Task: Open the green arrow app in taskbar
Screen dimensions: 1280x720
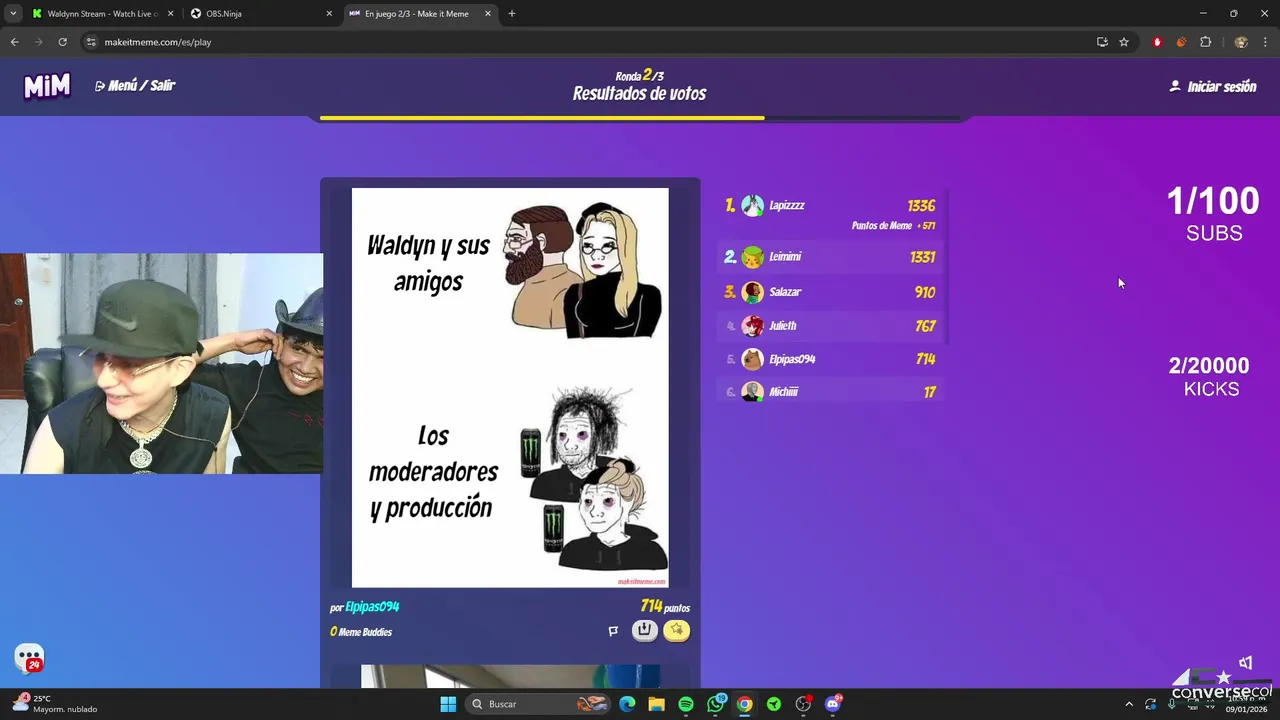Action: click(x=774, y=704)
